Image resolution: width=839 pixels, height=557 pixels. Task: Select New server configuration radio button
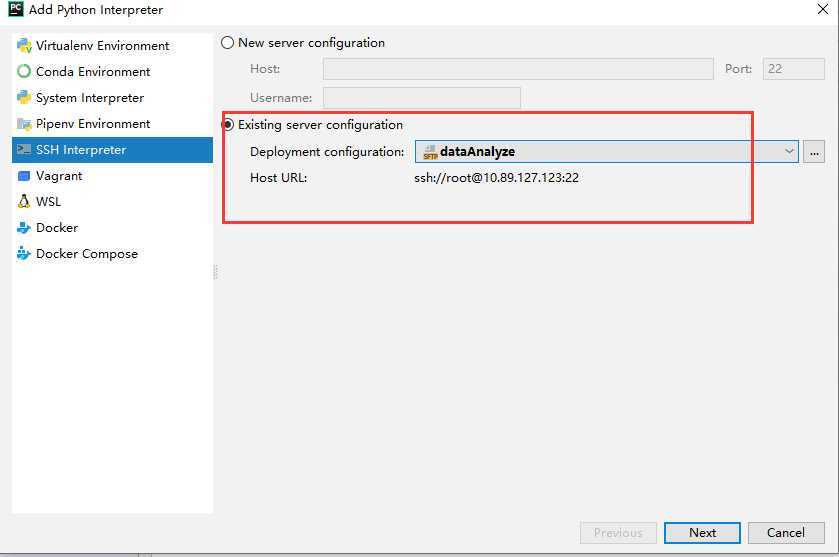tap(228, 43)
